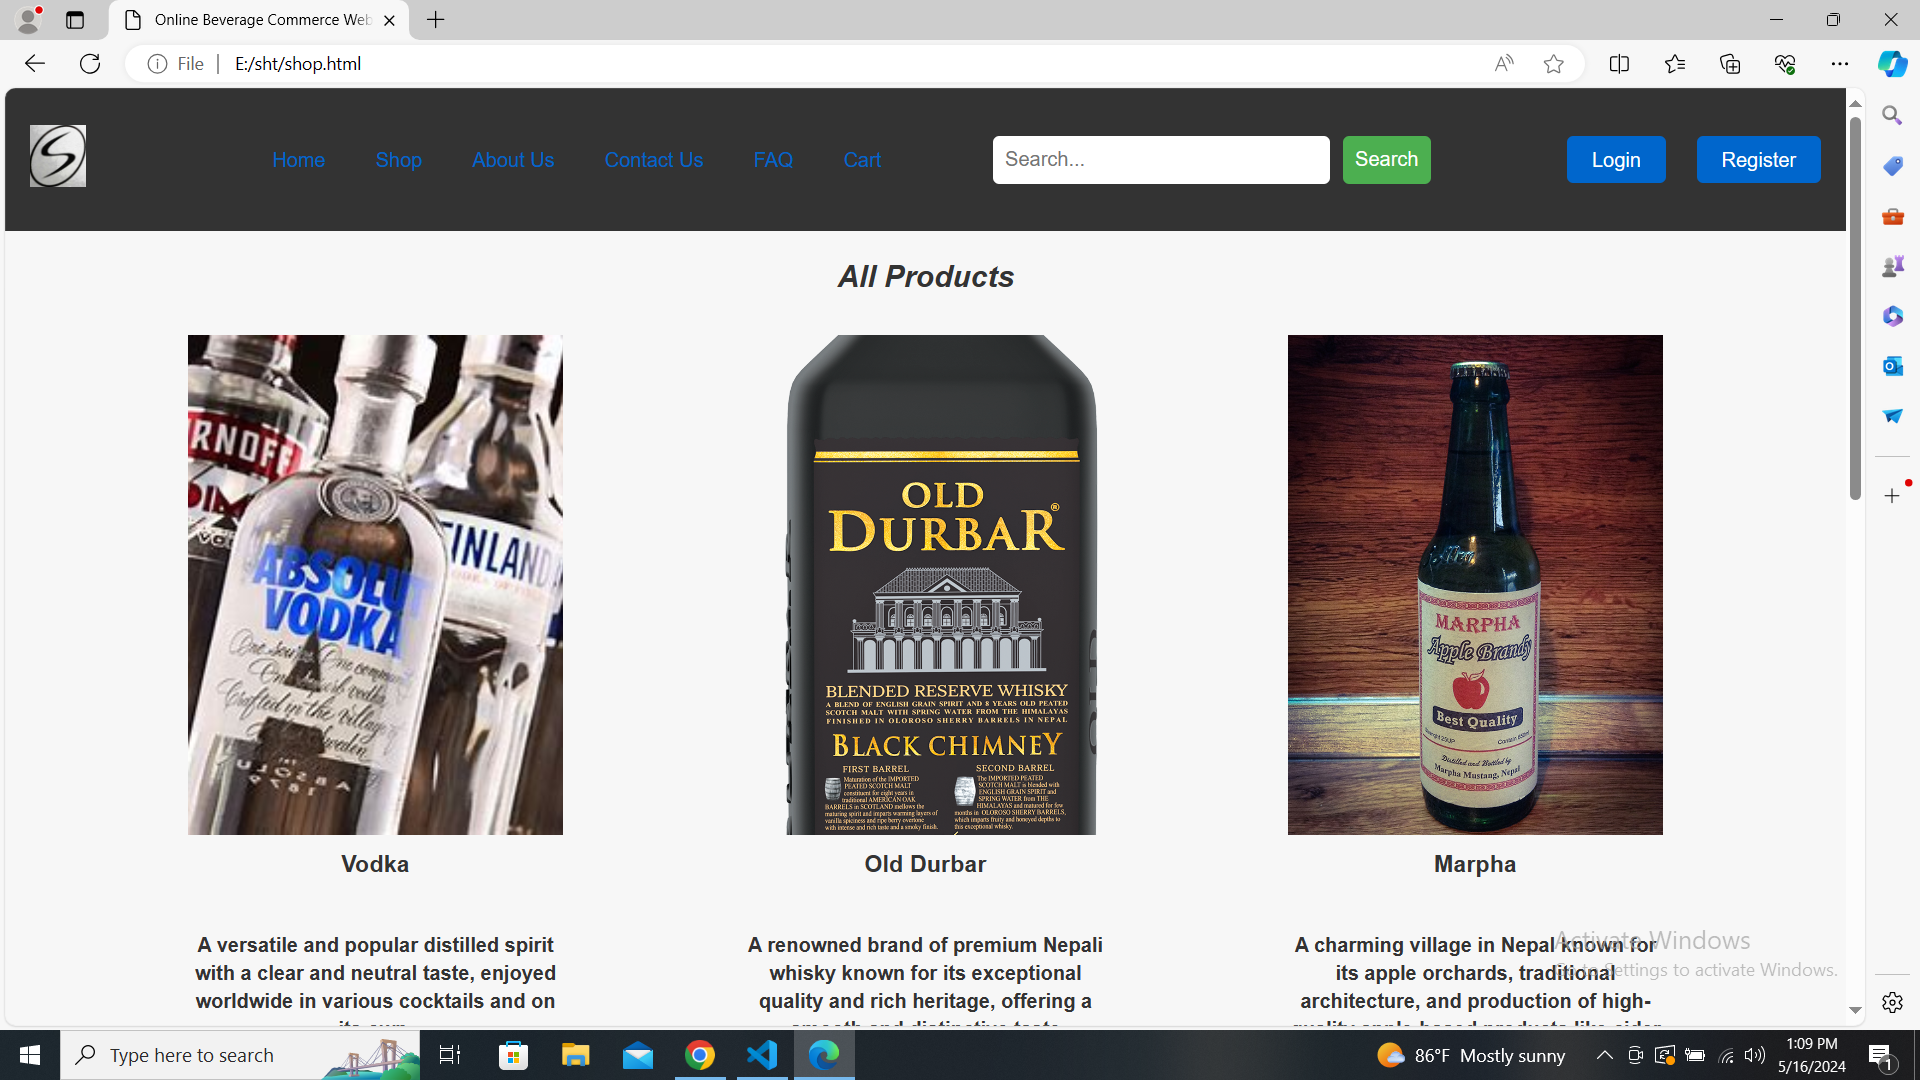Viewport: 1920px width, 1080px height.
Task: Open the Settings and more ellipsis menu
Action: [x=1841, y=63]
